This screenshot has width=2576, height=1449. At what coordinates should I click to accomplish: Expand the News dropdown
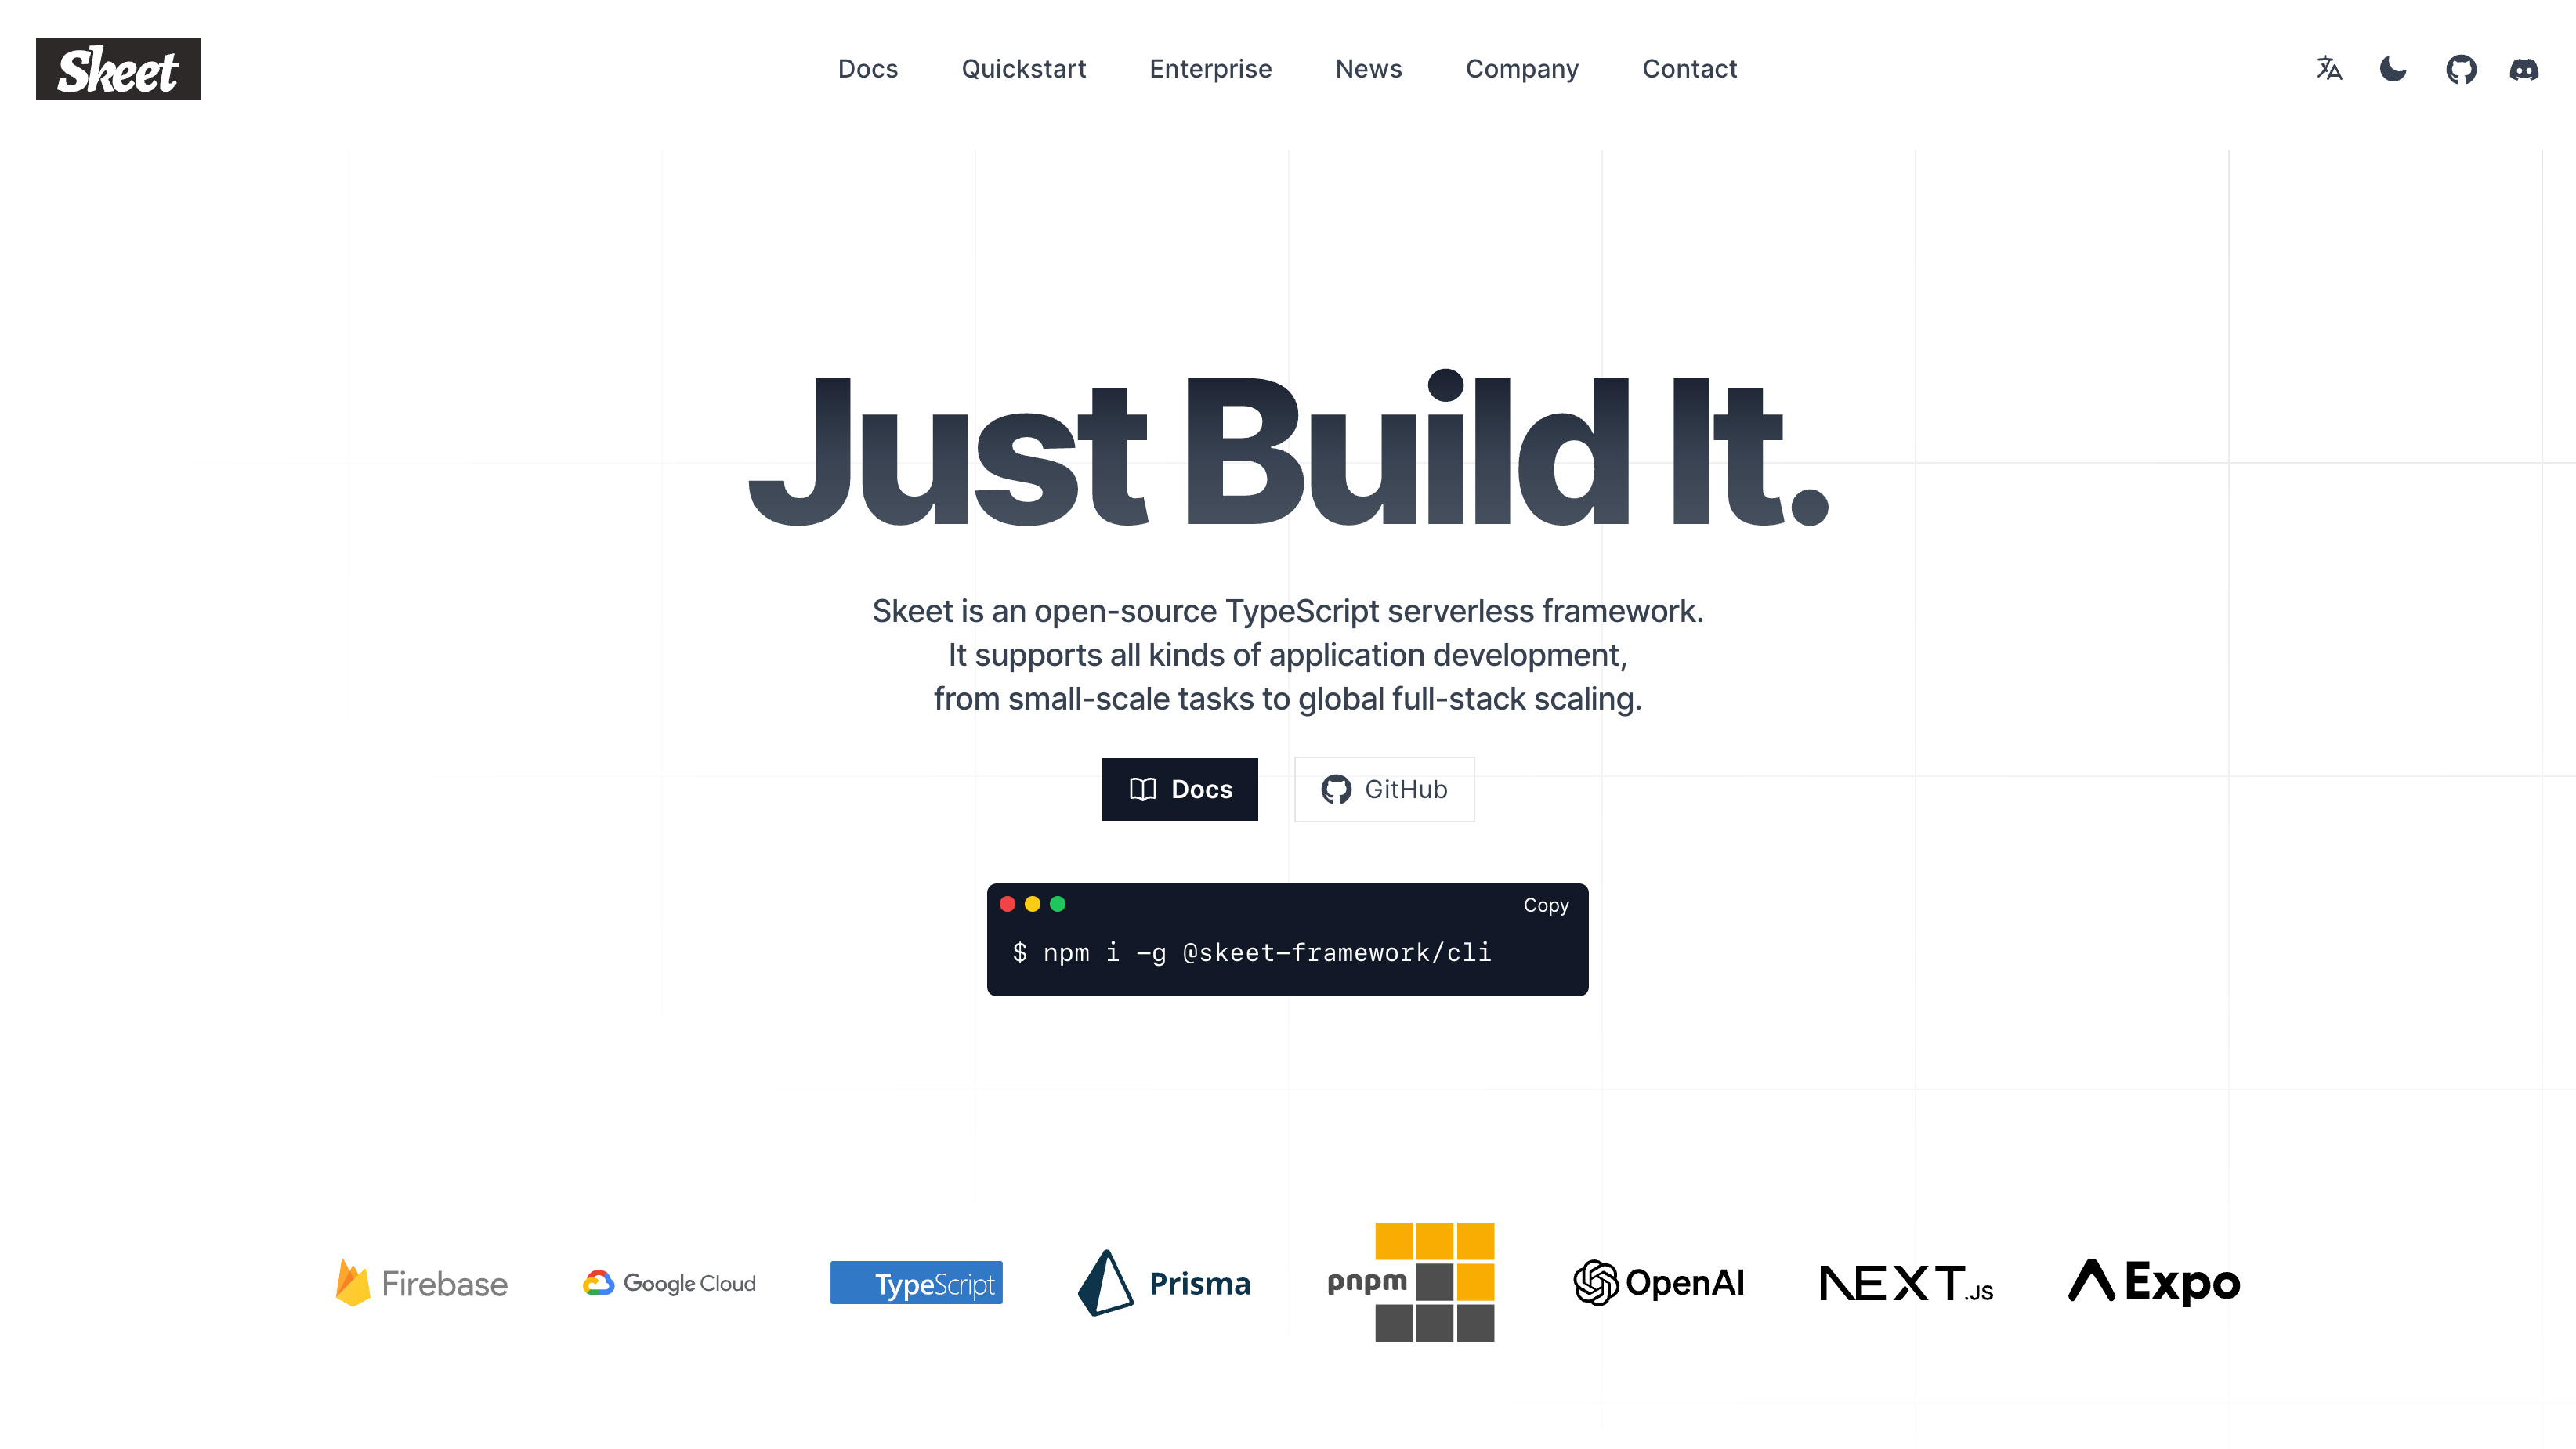click(1368, 69)
